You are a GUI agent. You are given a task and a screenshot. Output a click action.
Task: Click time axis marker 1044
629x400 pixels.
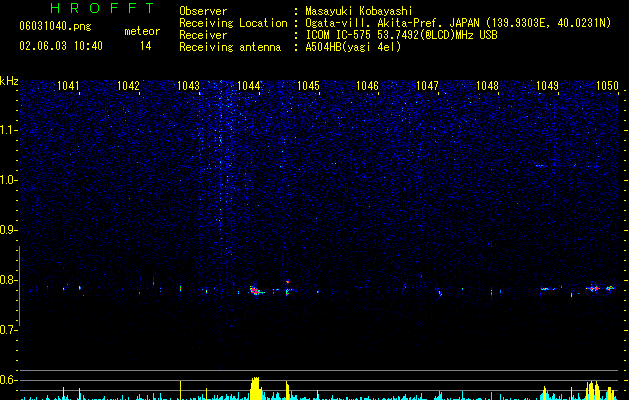pos(248,85)
